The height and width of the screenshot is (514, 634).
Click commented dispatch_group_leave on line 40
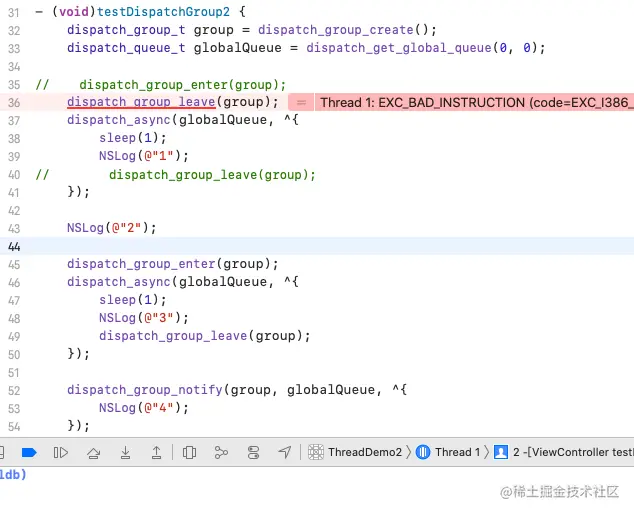212,175
